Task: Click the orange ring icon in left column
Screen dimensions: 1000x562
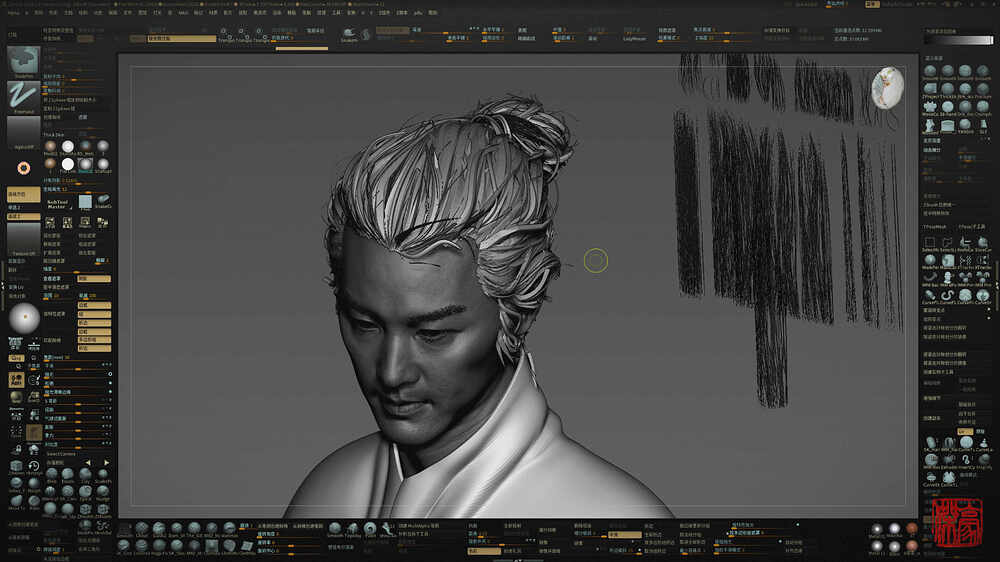Action: [24, 168]
